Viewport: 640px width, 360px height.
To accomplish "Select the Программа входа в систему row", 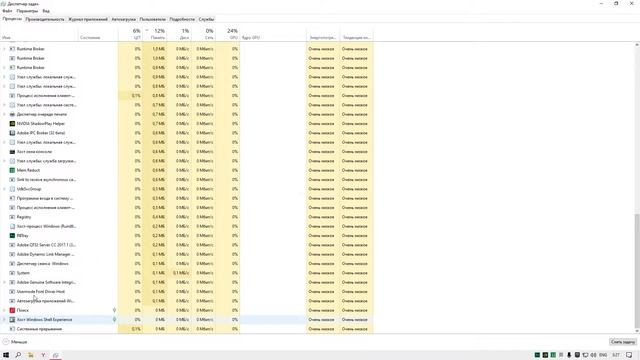I will coord(187,198).
